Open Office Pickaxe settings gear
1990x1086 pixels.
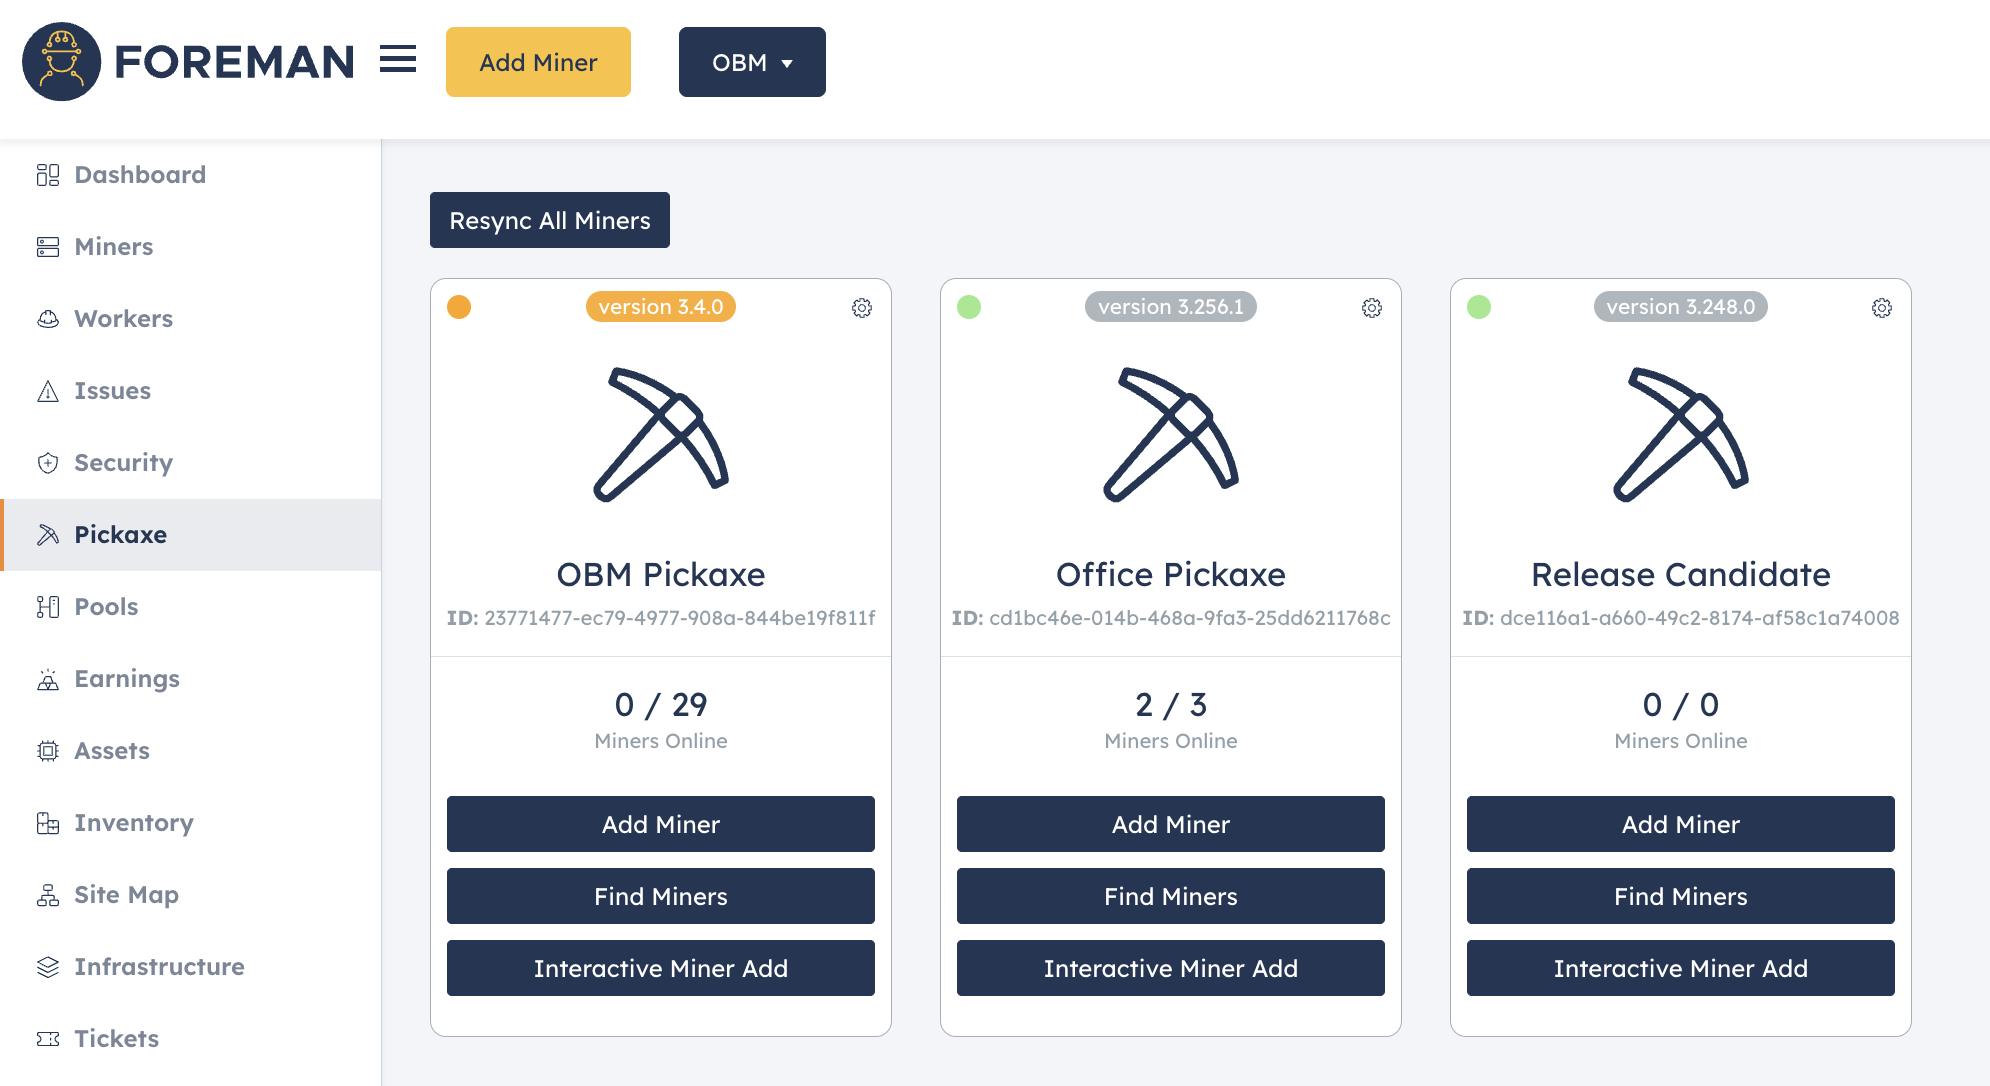(1372, 308)
